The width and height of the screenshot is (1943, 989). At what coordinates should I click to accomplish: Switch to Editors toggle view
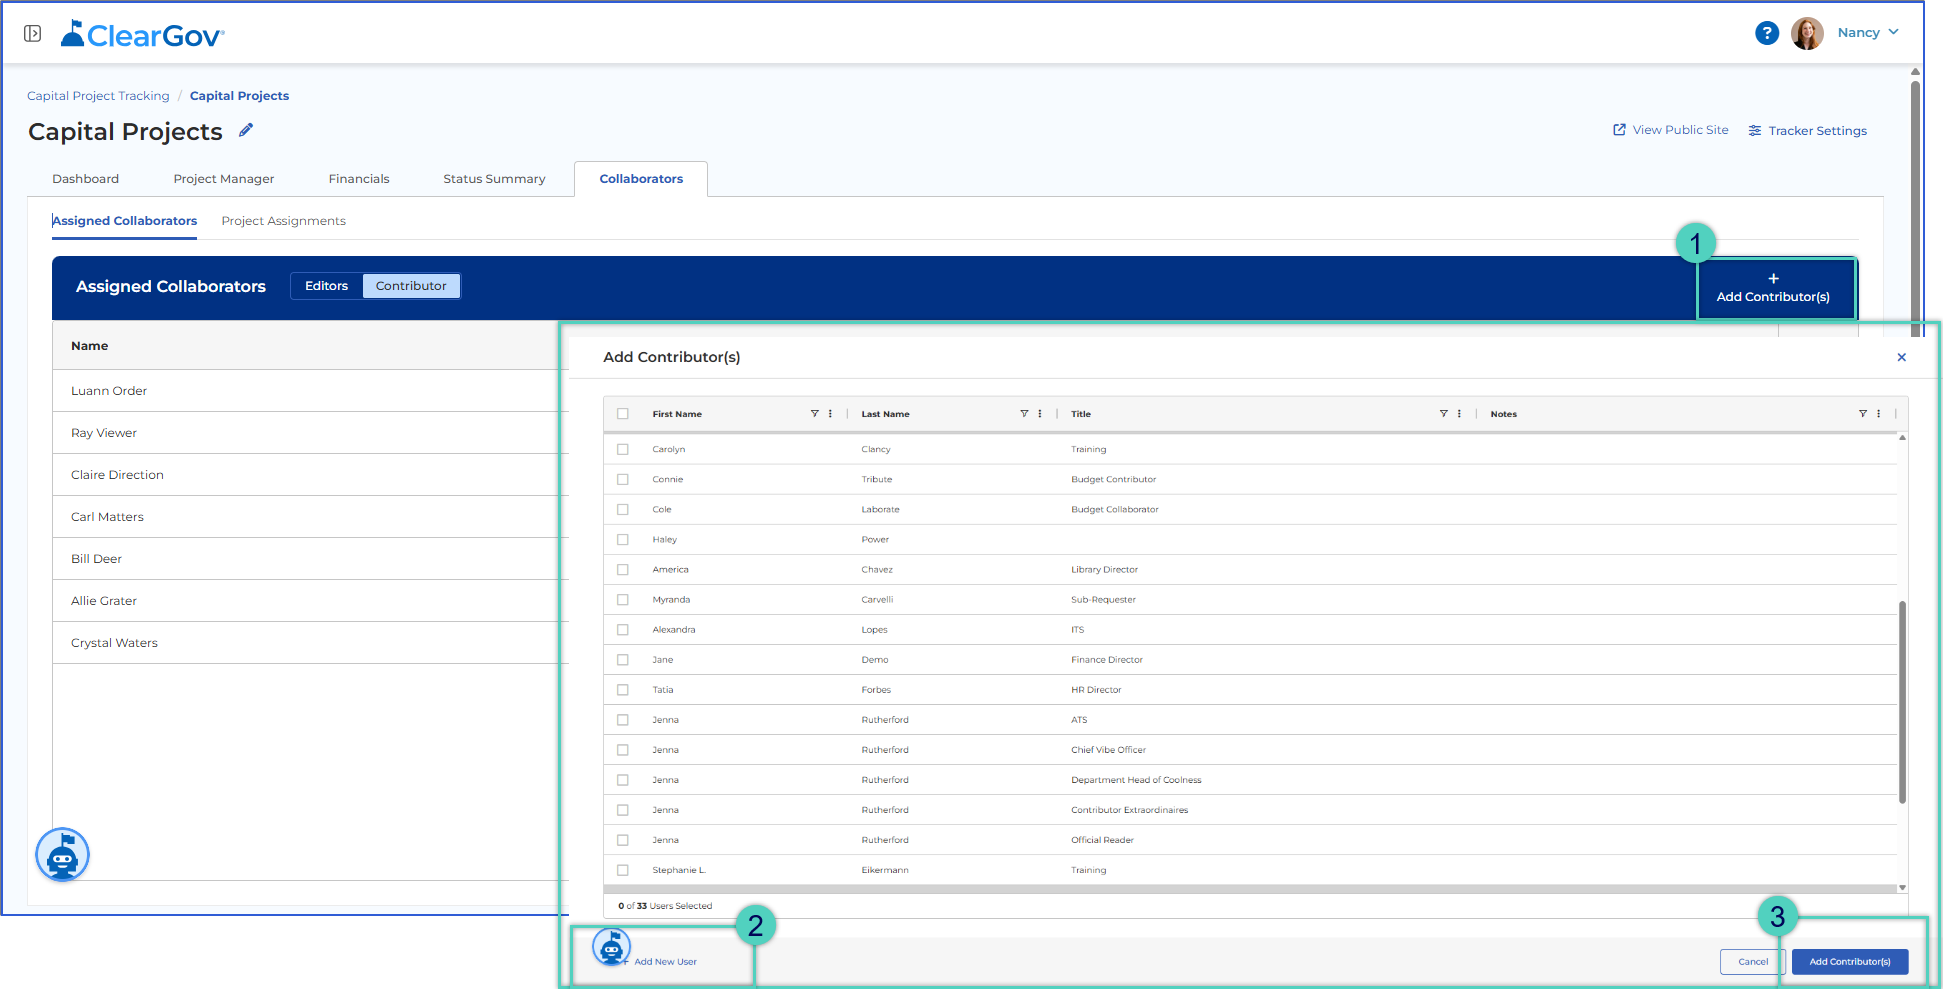click(327, 286)
